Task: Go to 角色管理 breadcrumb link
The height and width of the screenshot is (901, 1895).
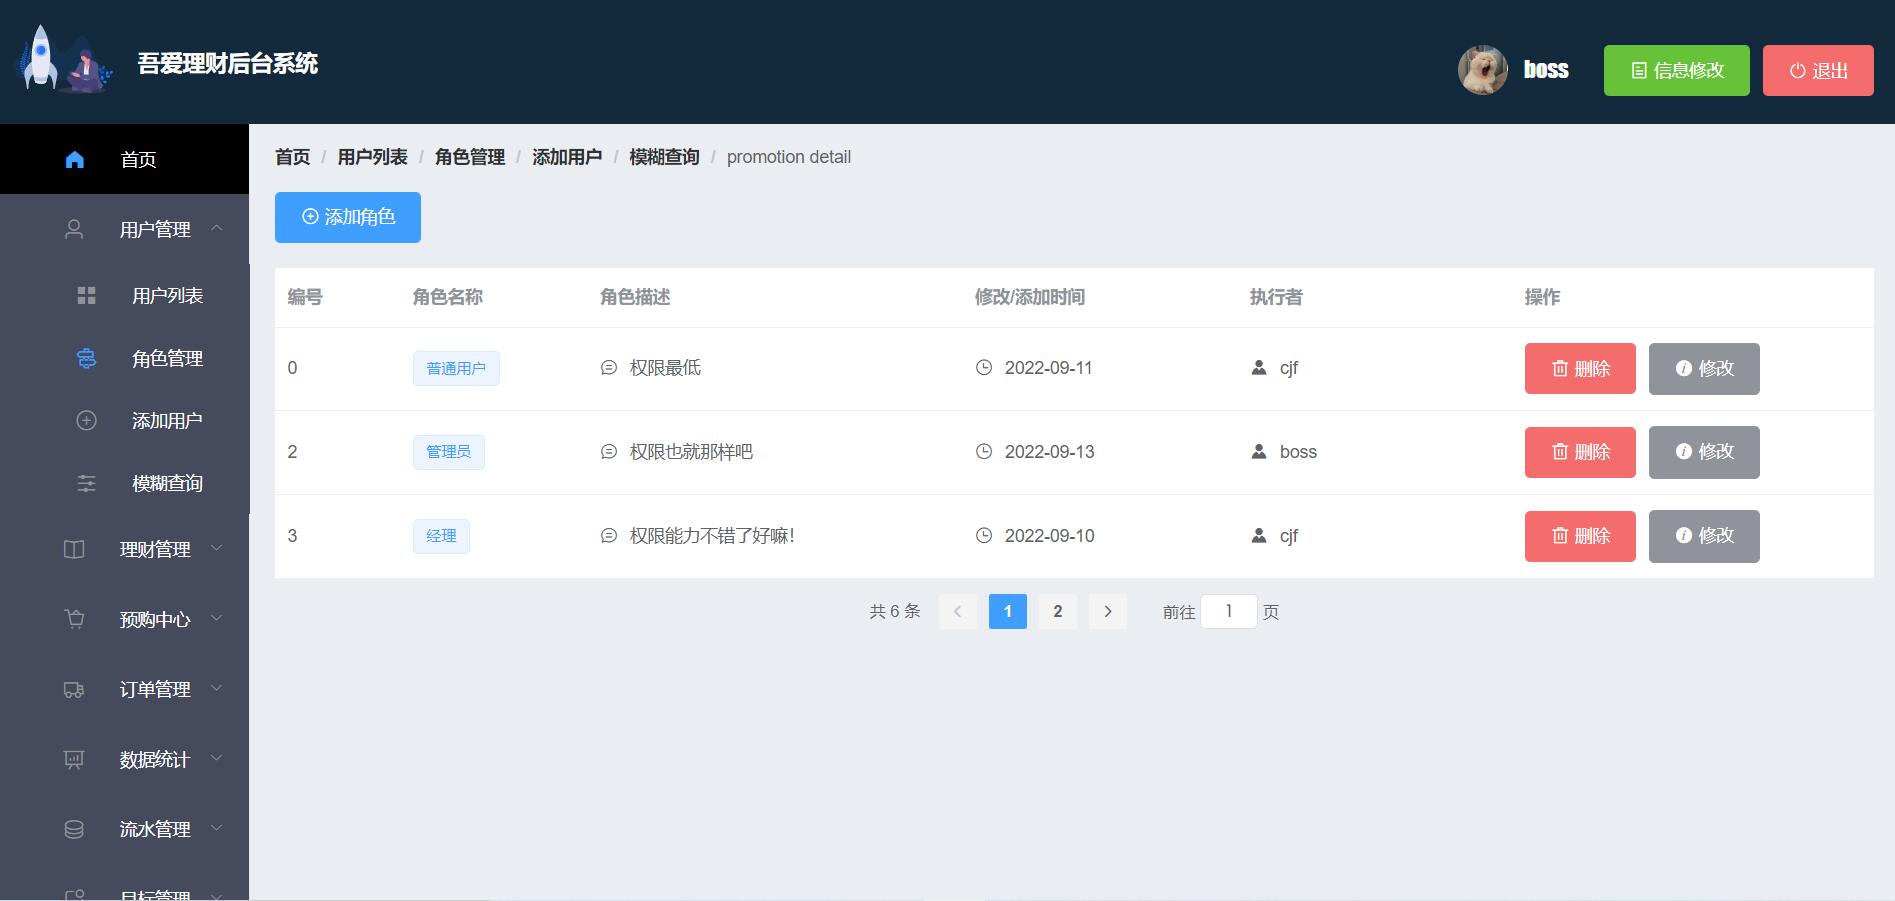Action: point(470,157)
